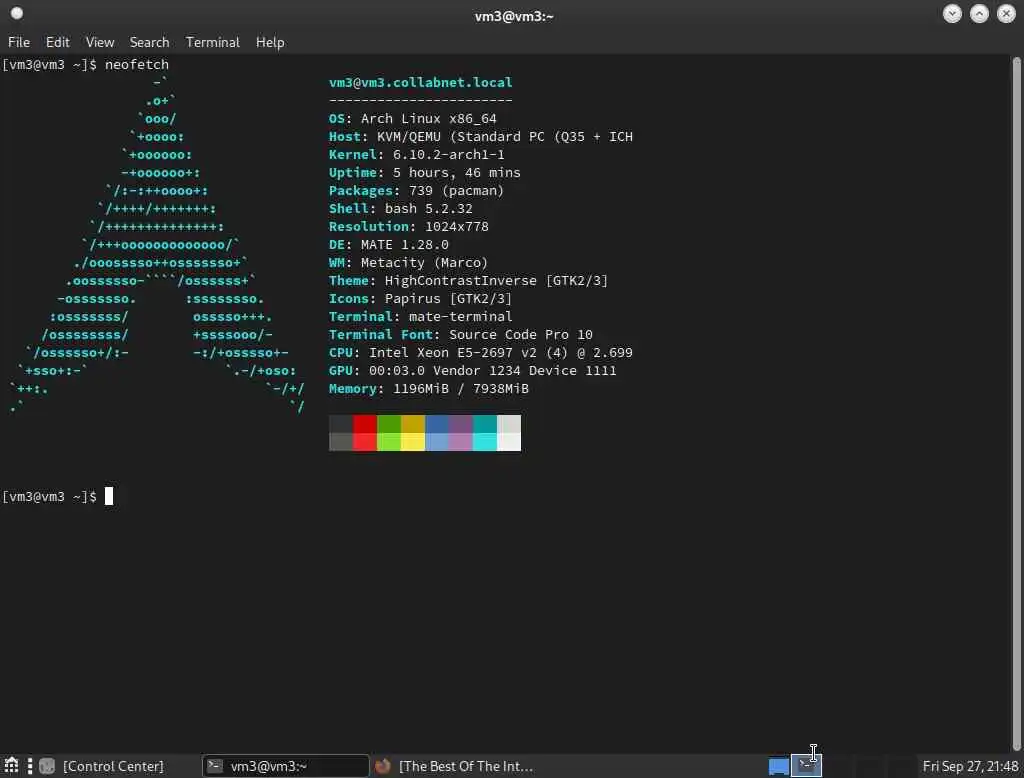Click the vm3@vm3:~ title bar text
The height and width of the screenshot is (778, 1024).
pos(514,16)
